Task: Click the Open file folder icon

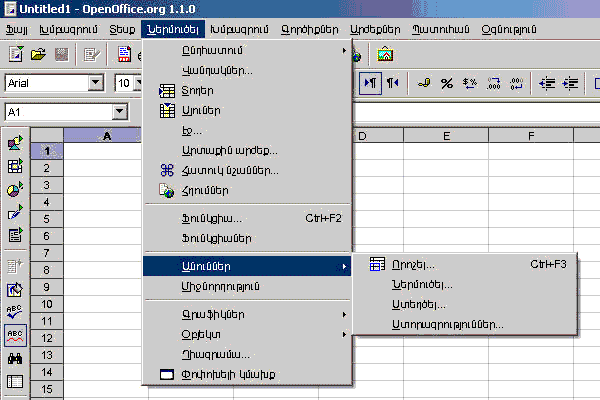Action: pyautogui.click(x=38, y=54)
